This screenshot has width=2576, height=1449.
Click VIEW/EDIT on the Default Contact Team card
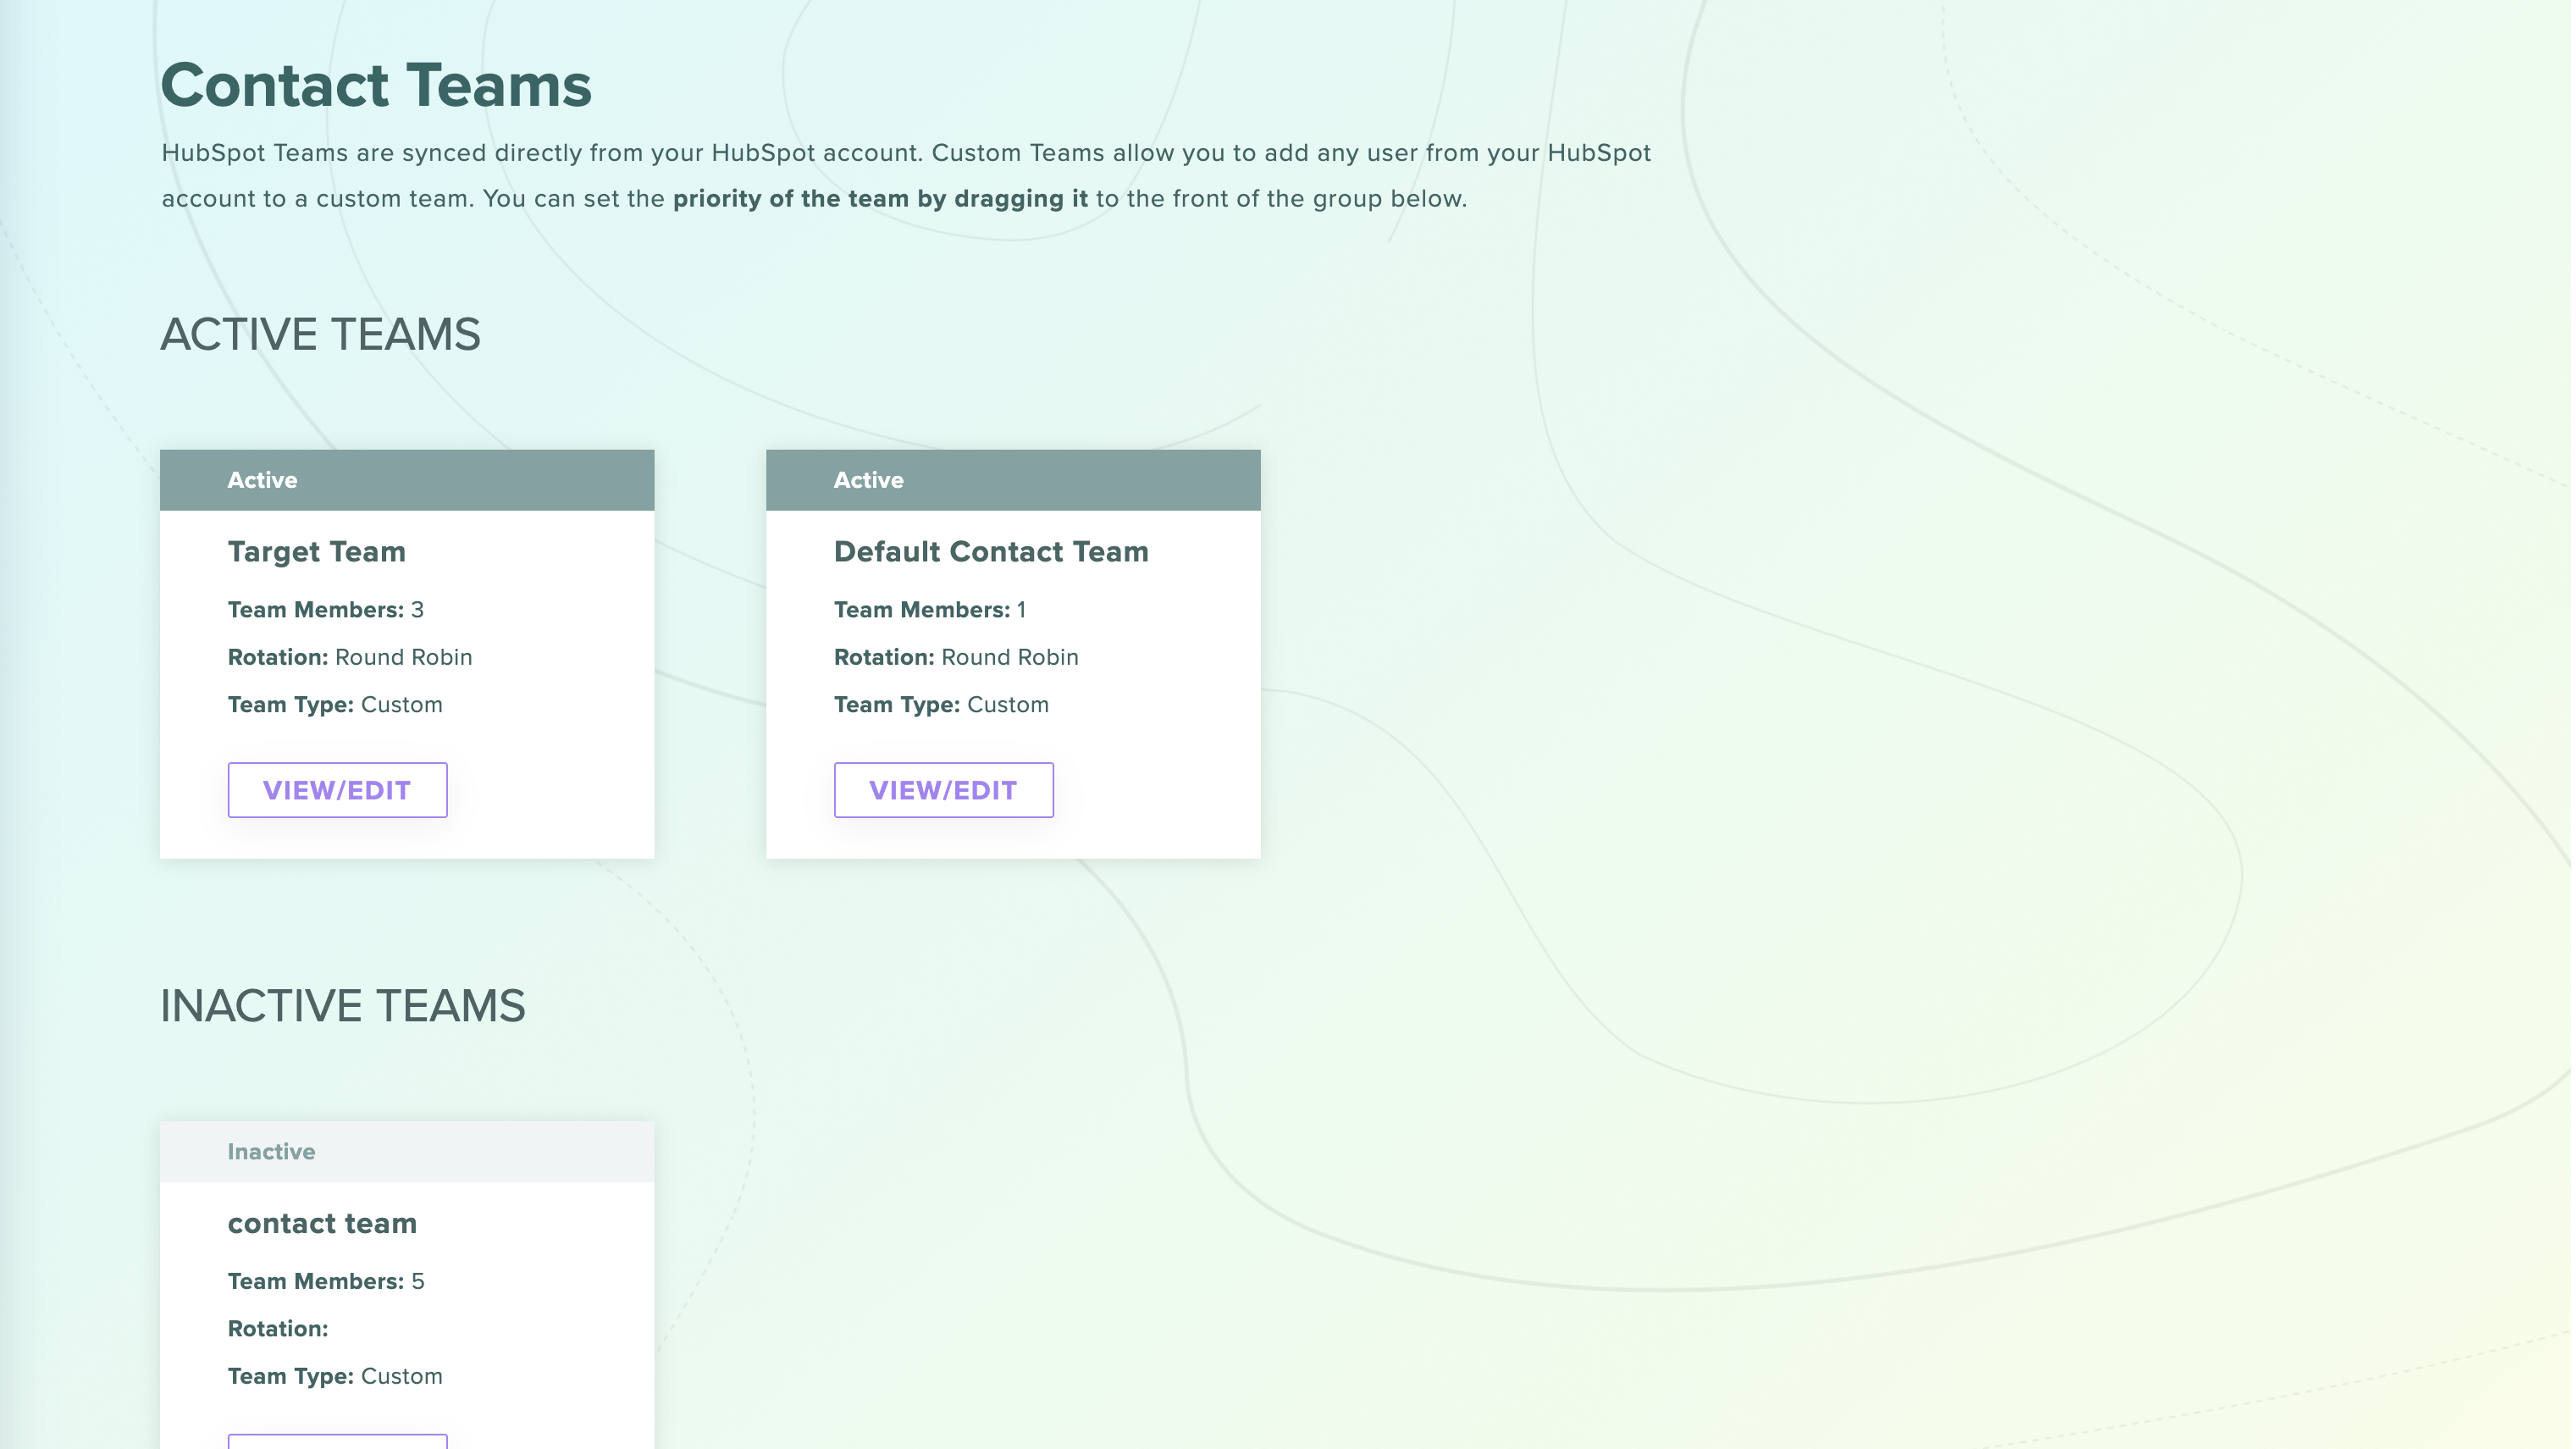click(x=943, y=790)
